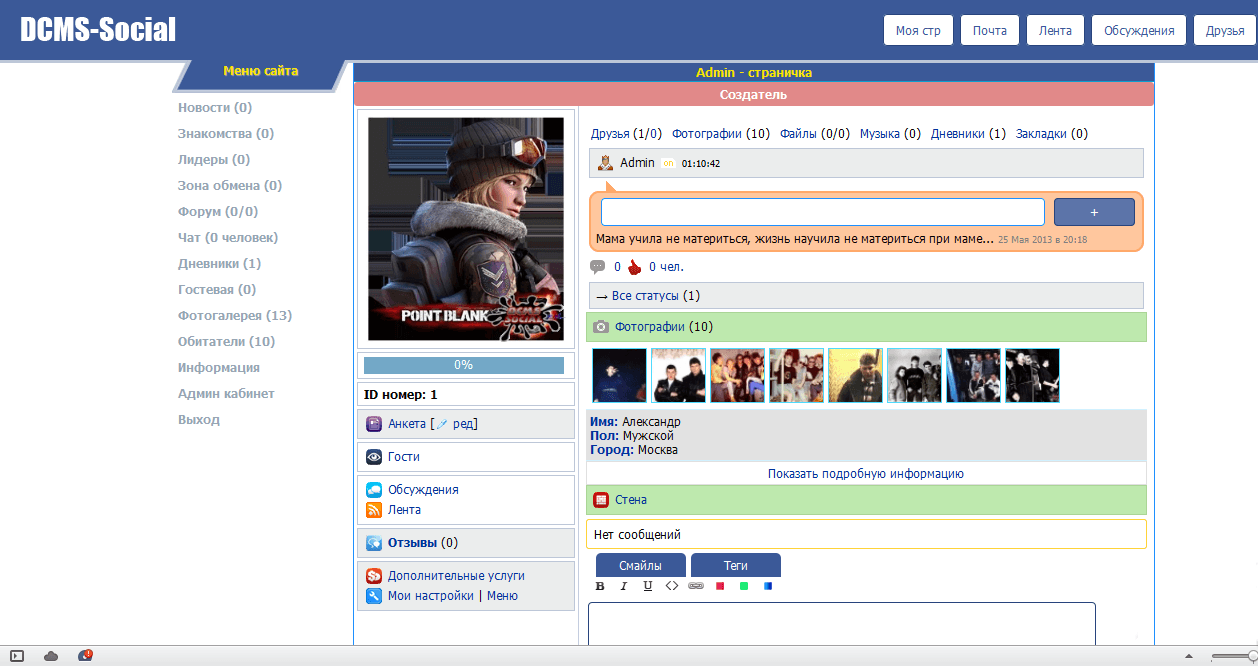Open Музыка (0) profile link
The image size is (1258, 666).
891,134
